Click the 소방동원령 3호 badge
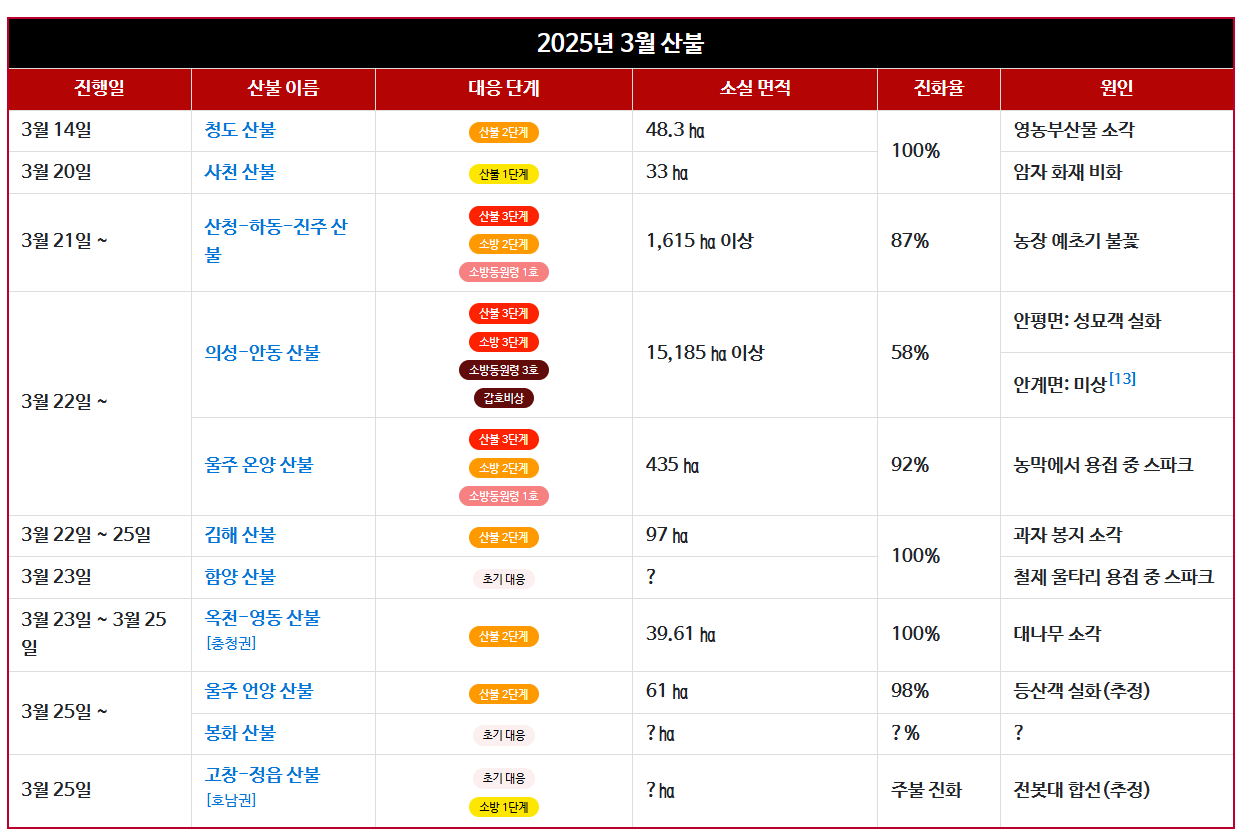 tap(504, 370)
